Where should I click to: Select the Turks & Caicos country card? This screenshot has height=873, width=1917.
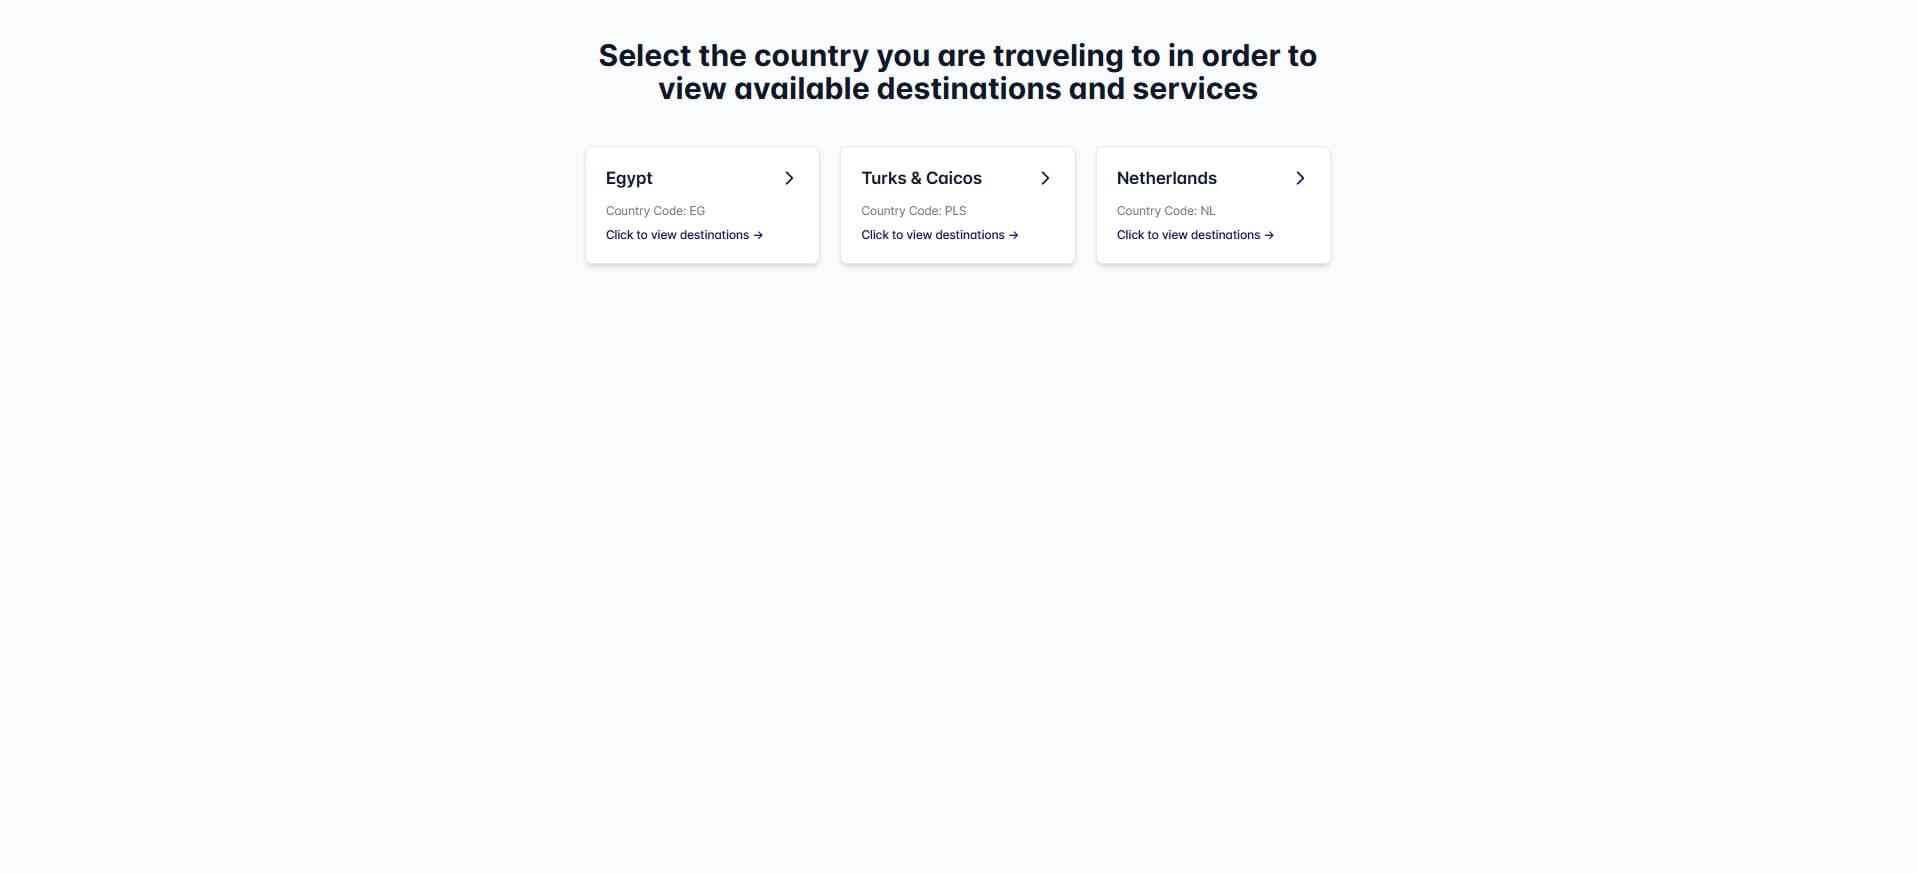(957, 205)
